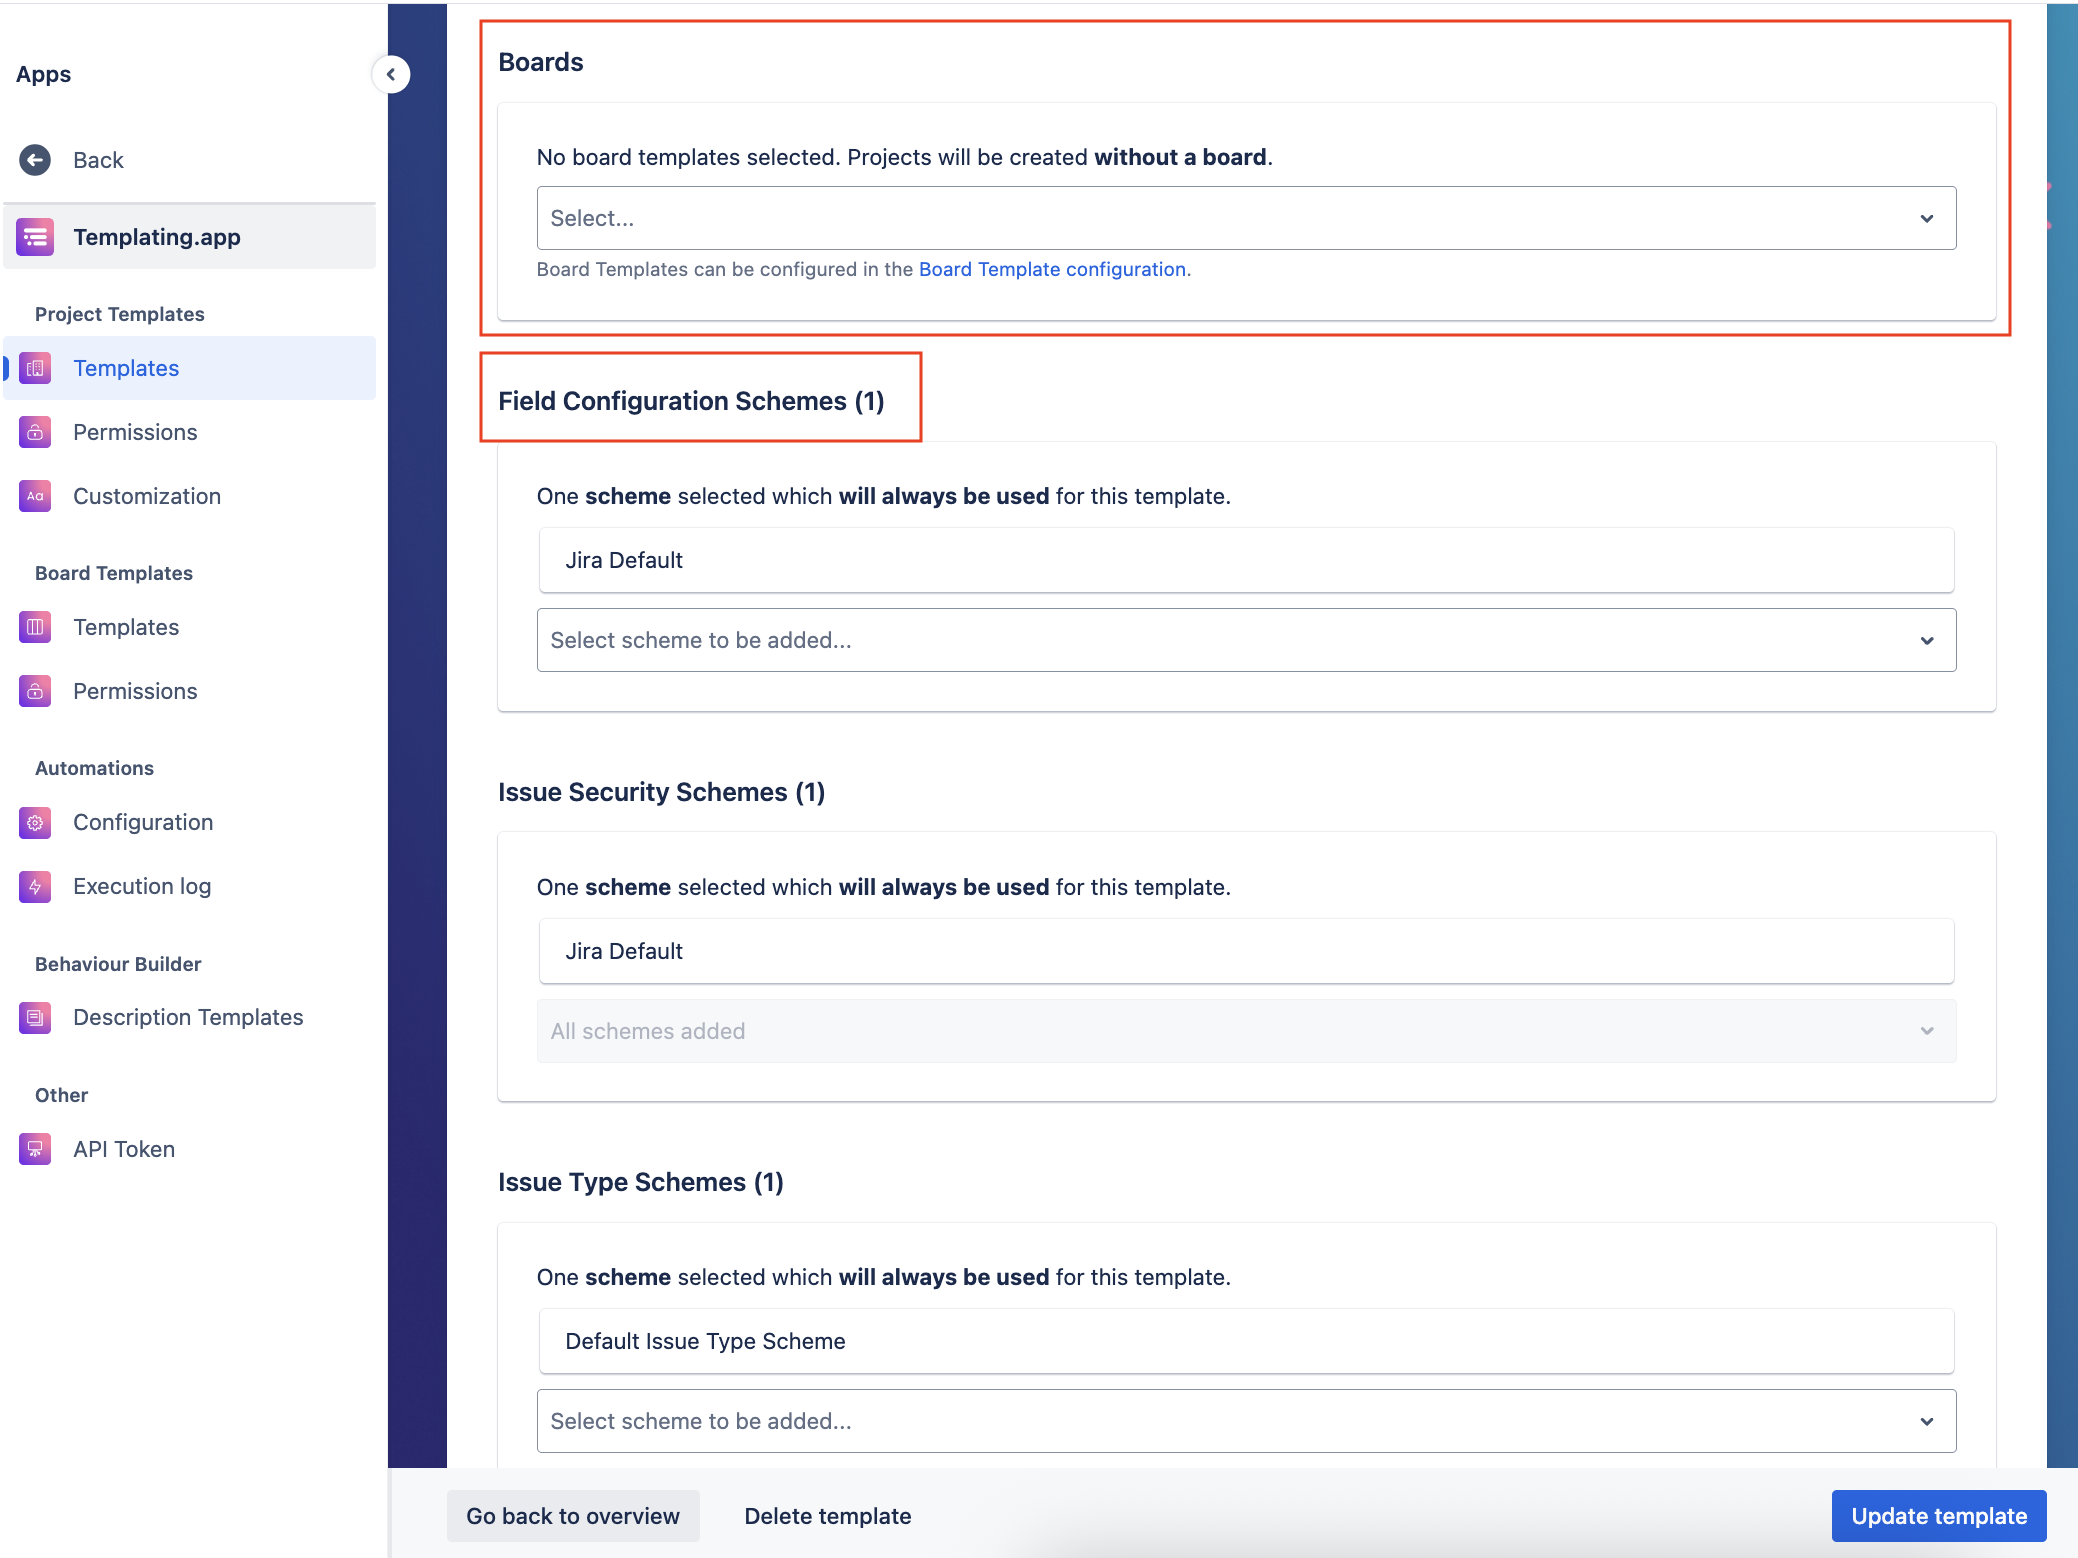This screenshot has width=2078, height=1558.
Task: Select Execution log in the Automations section
Action: click(x=141, y=886)
